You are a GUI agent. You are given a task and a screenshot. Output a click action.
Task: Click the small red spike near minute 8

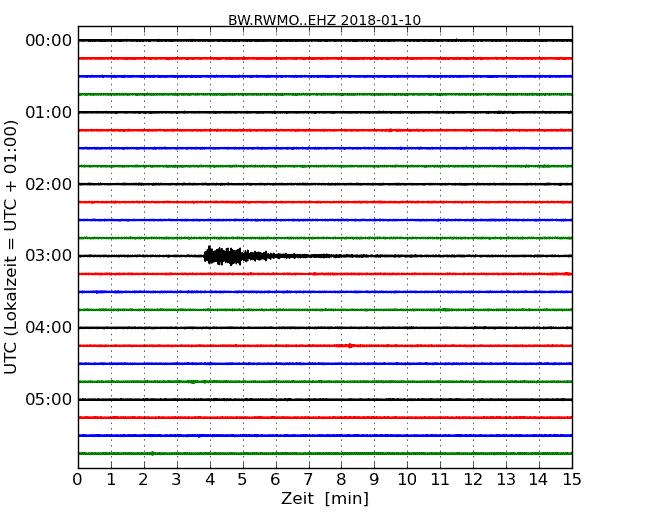[x=351, y=345]
